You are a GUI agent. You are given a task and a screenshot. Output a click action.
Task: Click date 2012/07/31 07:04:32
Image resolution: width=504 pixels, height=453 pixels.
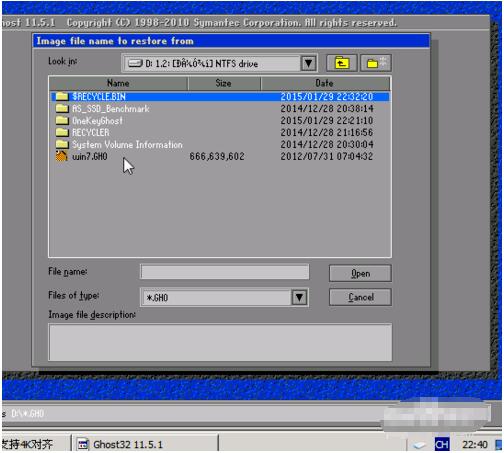[327, 156]
